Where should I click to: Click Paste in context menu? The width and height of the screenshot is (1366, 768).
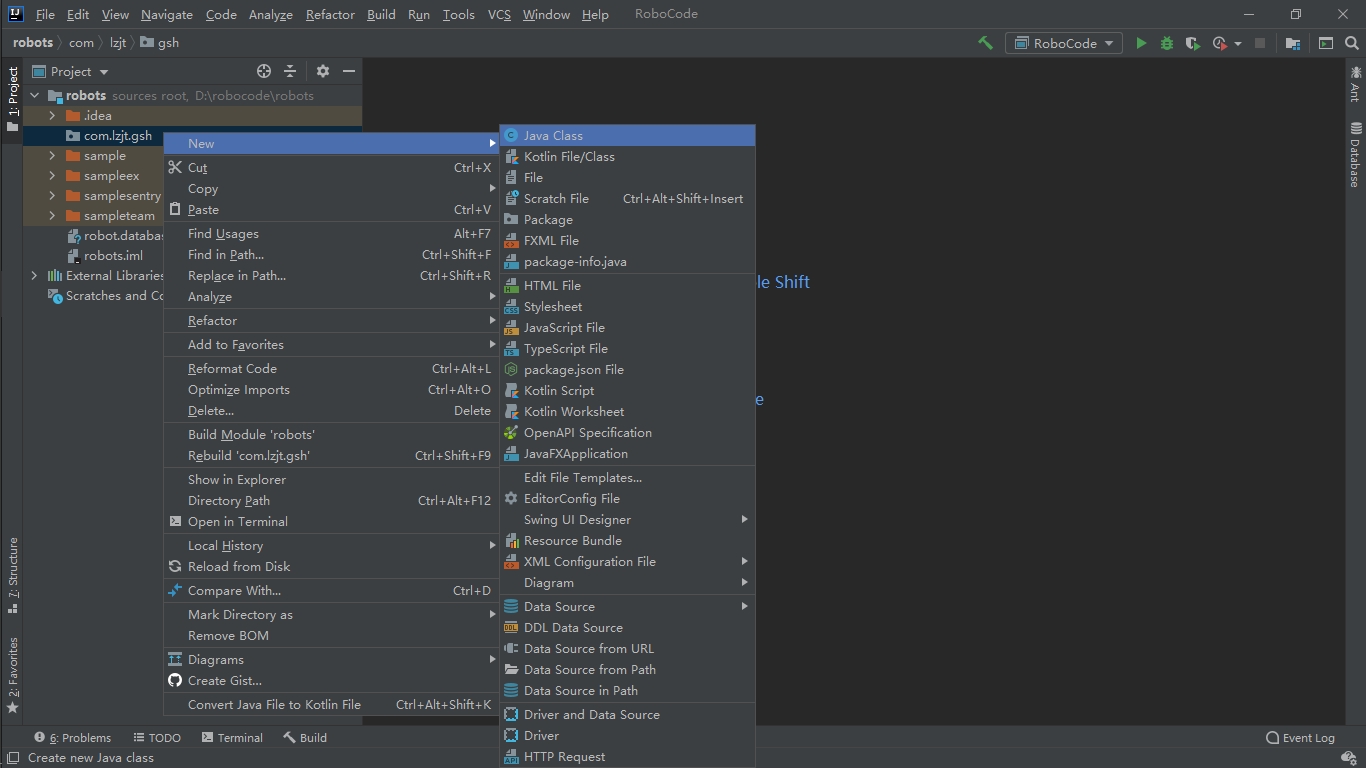point(331,209)
